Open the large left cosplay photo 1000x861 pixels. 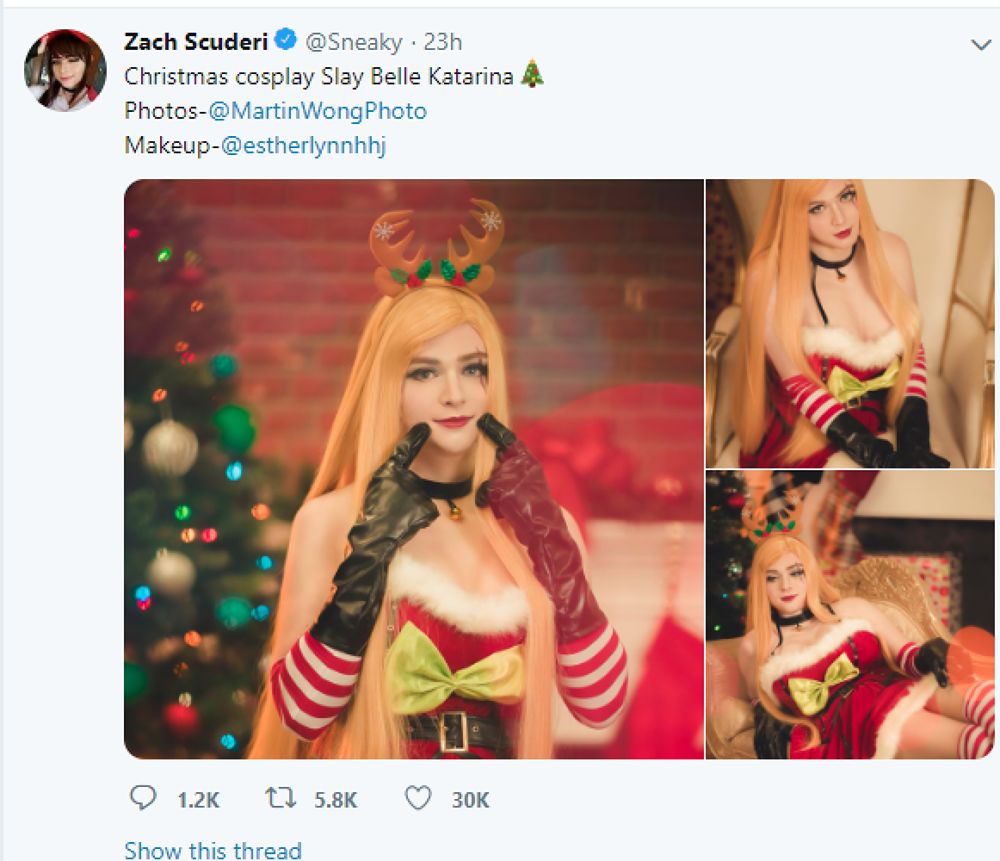coord(414,468)
